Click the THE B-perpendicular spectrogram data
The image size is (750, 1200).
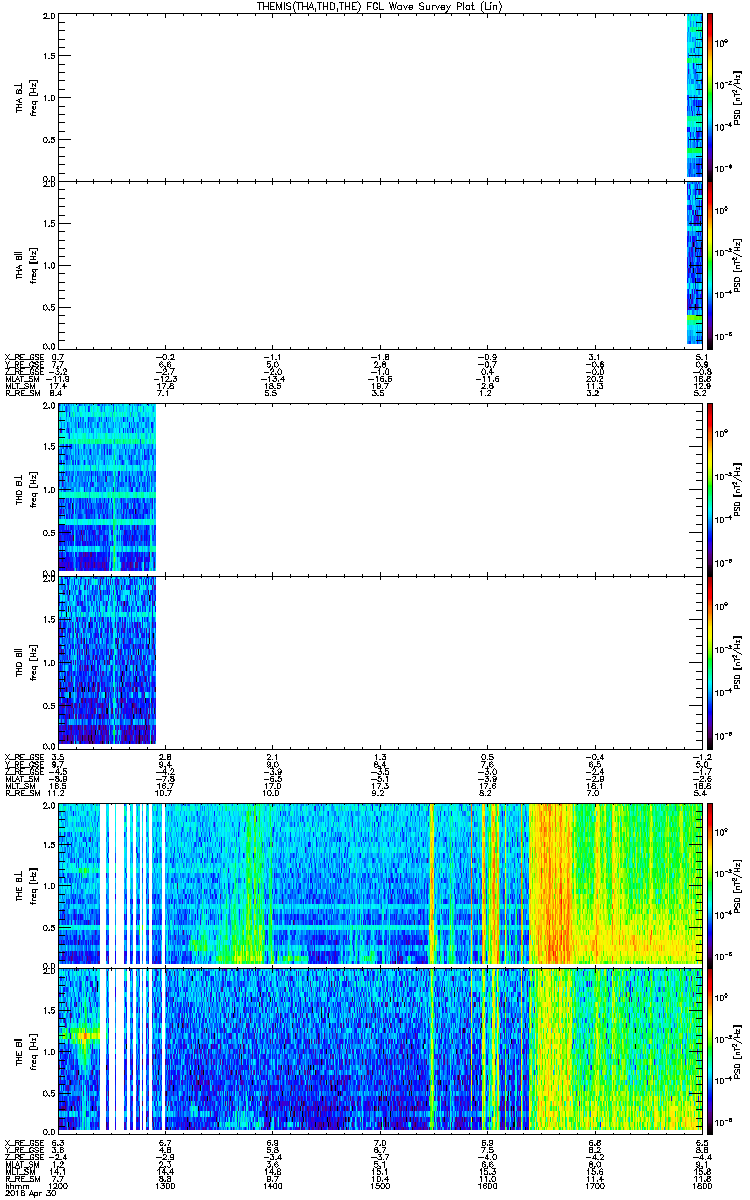click(380, 883)
